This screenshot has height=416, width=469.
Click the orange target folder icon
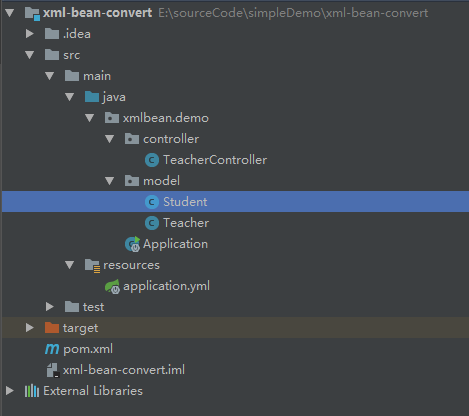pyautogui.click(x=52, y=328)
